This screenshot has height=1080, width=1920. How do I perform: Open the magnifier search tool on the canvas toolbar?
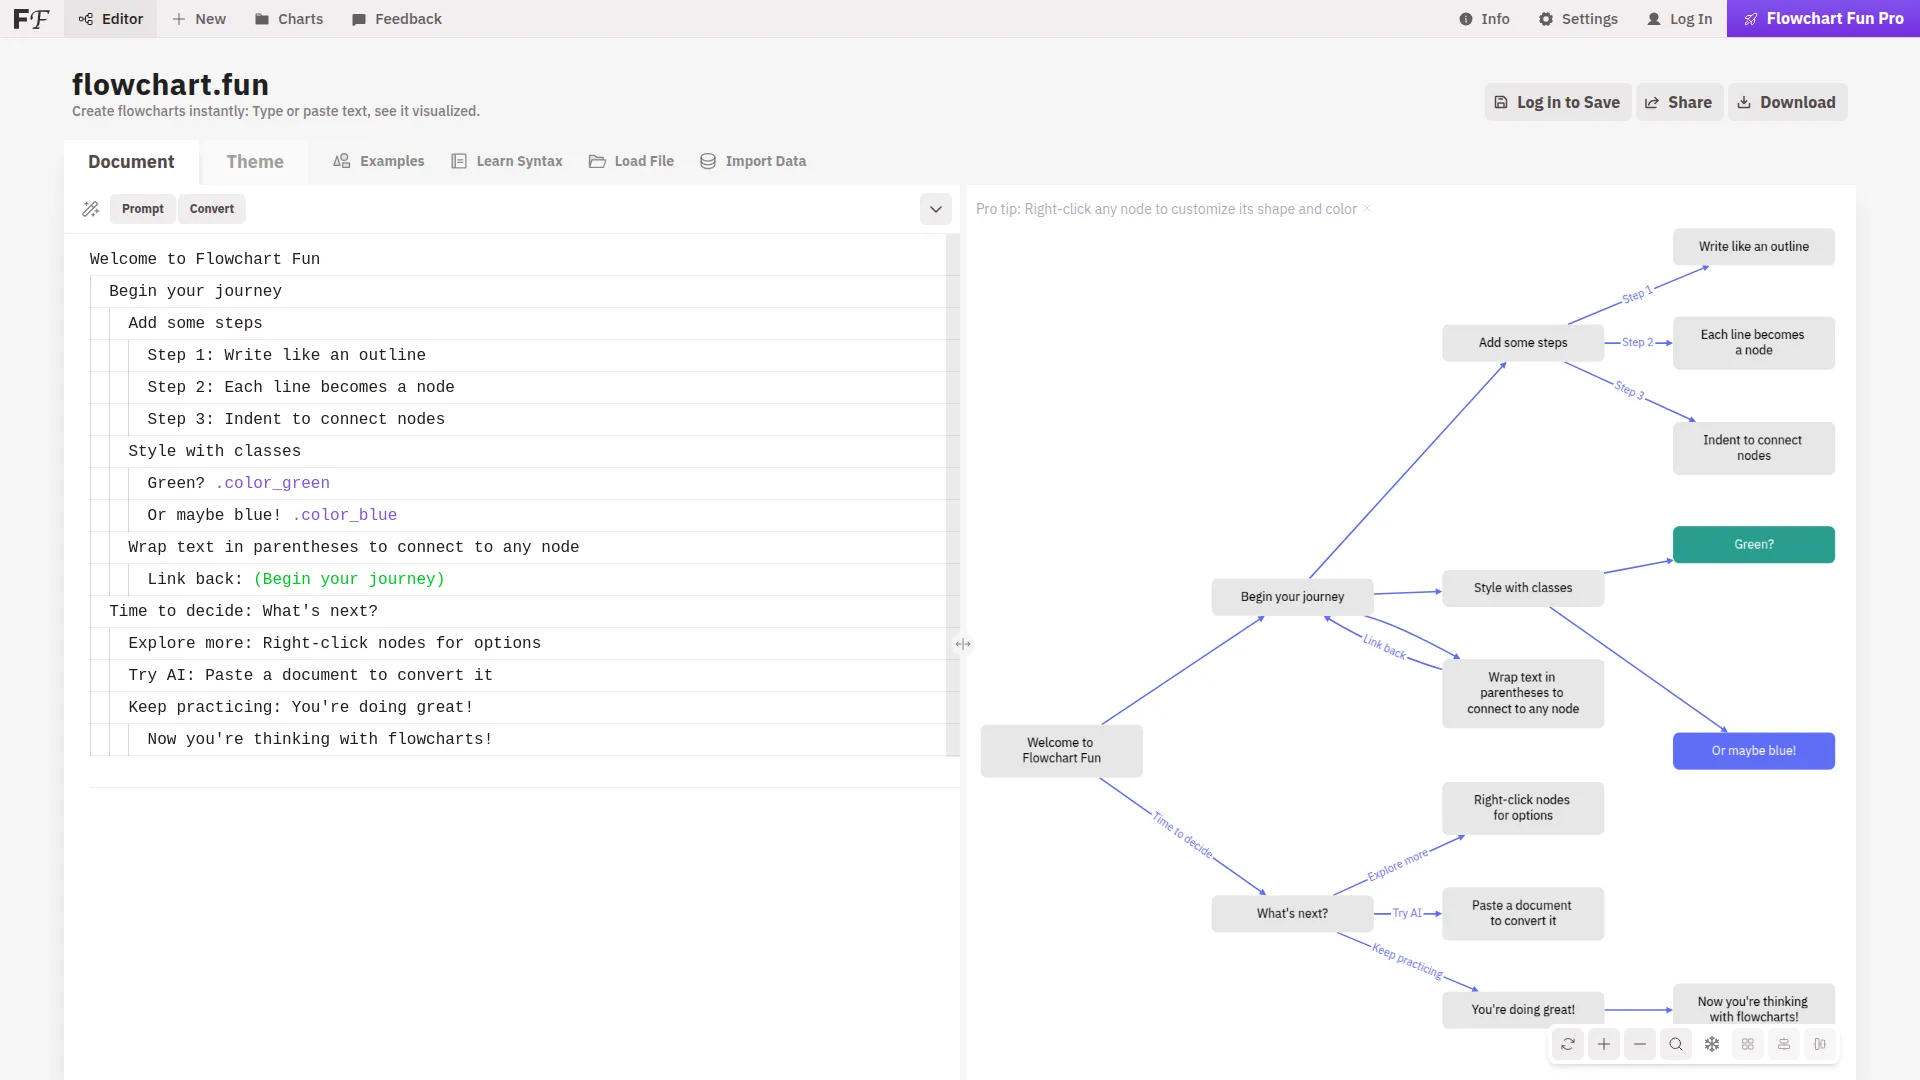coord(1676,1044)
